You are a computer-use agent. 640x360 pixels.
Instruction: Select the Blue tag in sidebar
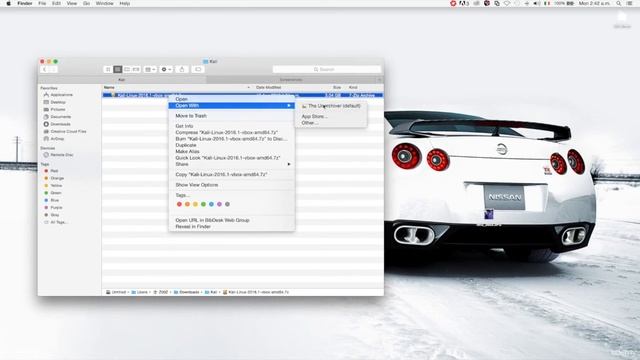pos(54,200)
